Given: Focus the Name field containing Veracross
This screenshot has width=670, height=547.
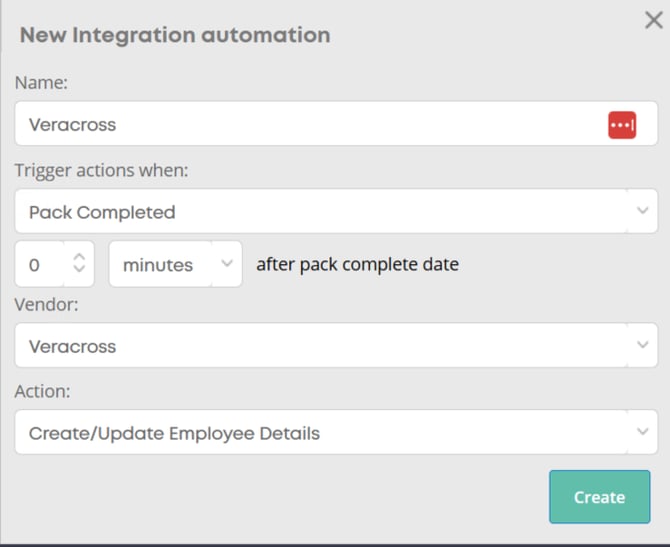Looking at the screenshot, I should tap(300, 125).
